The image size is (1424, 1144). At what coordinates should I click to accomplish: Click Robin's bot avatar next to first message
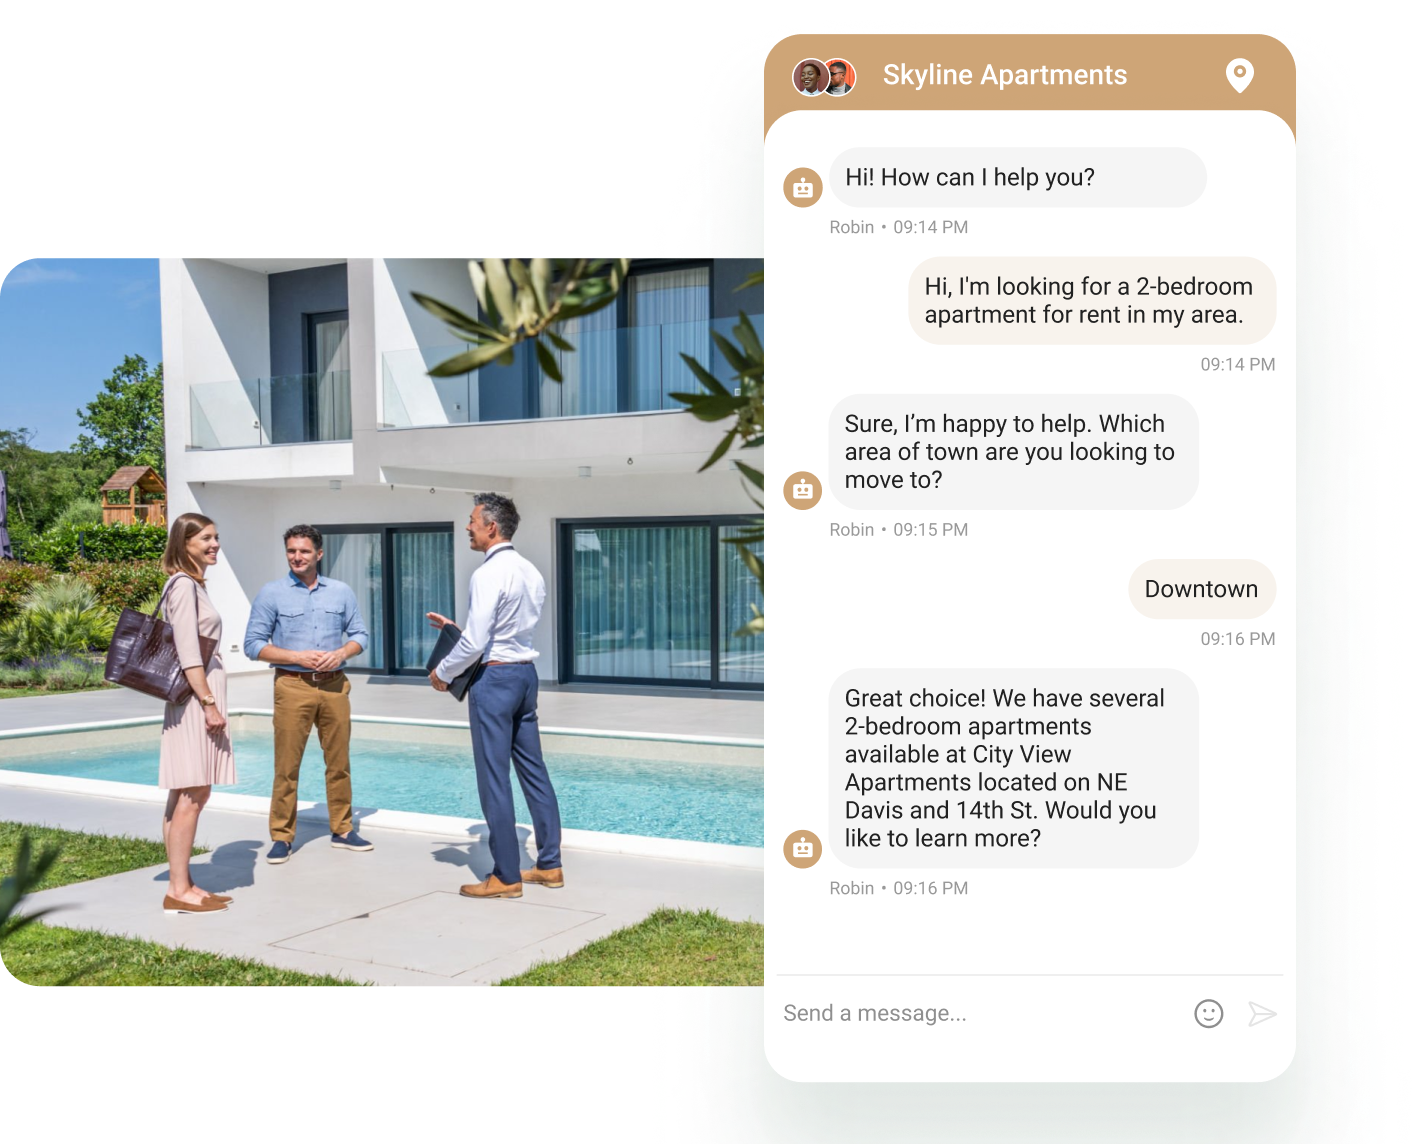[802, 187]
